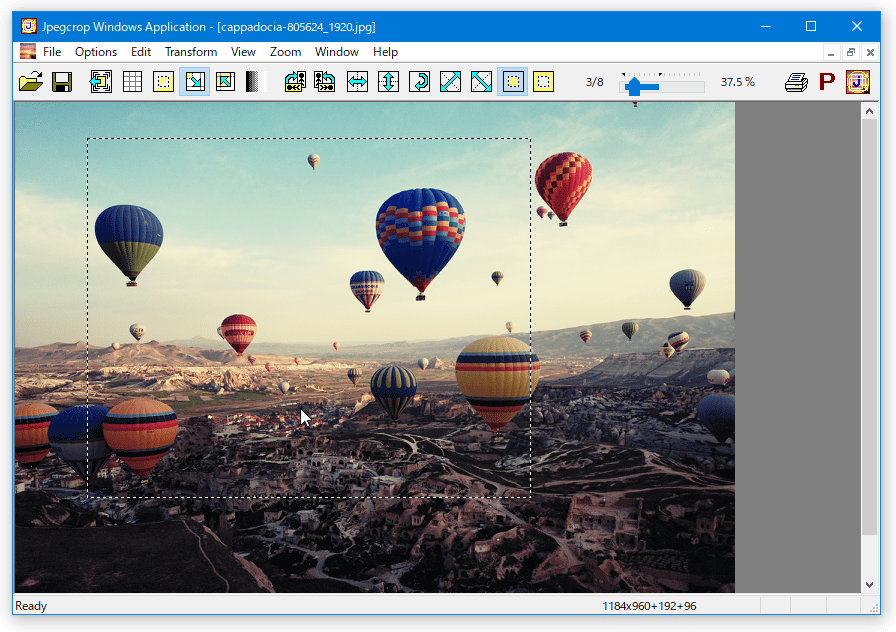Image resolution: width=896 pixels, height=632 pixels.
Task: Click the red P icon
Action: [827, 82]
